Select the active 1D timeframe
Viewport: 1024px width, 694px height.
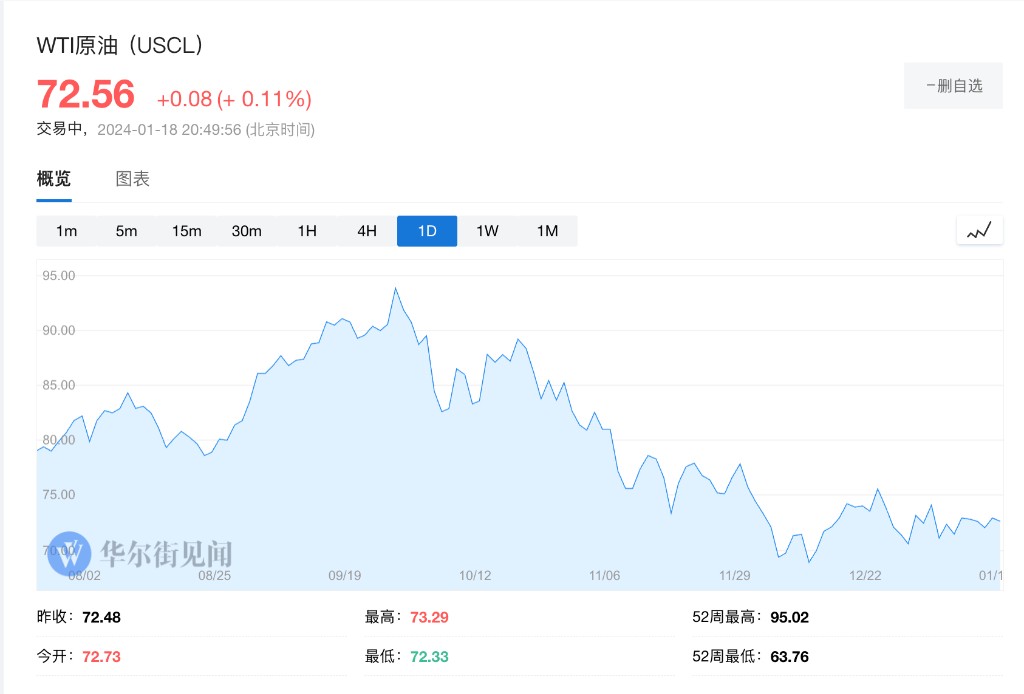click(427, 231)
